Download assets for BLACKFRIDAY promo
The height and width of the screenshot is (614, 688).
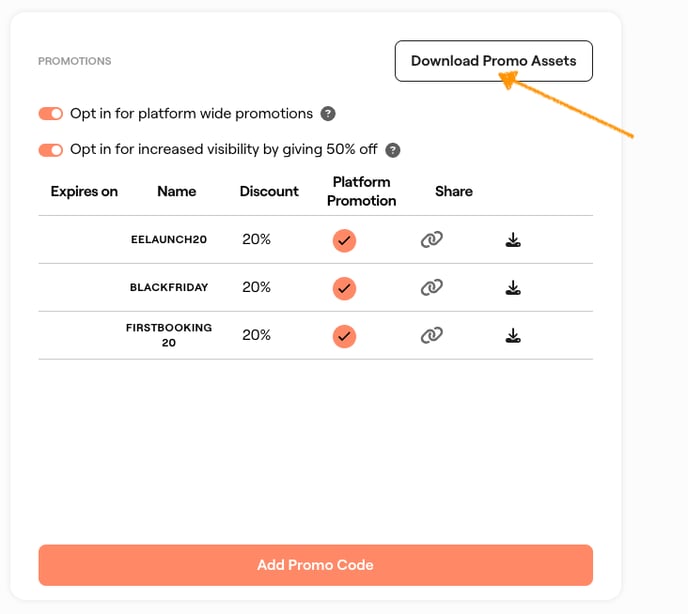tap(513, 287)
